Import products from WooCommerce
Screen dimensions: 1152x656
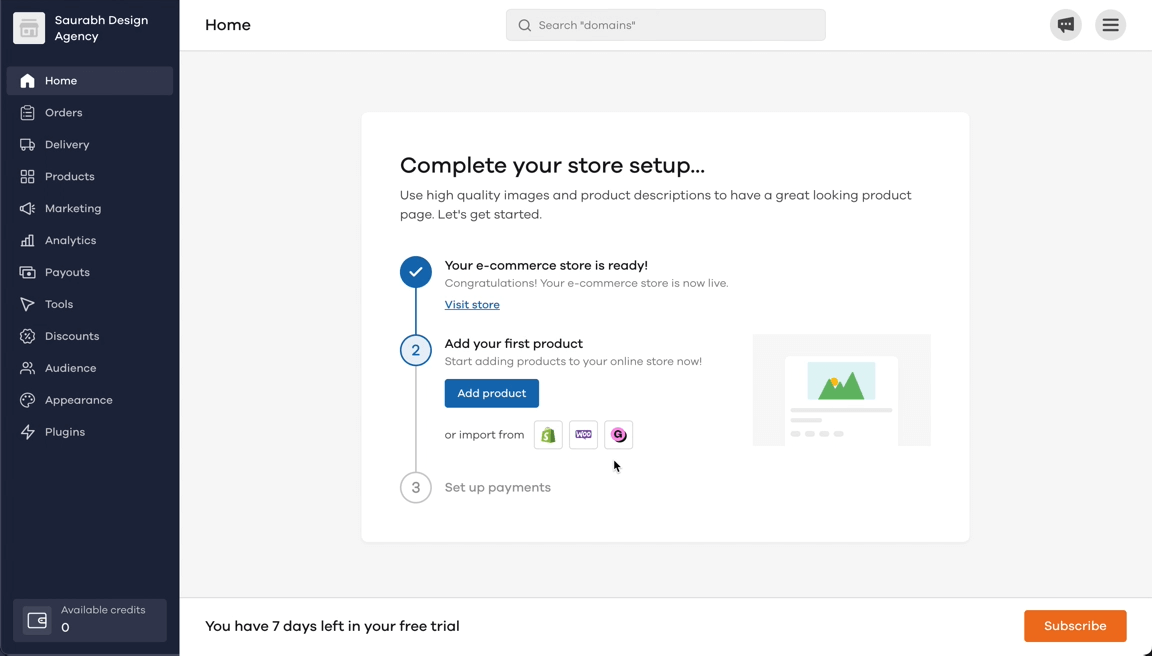click(x=583, y=434)
